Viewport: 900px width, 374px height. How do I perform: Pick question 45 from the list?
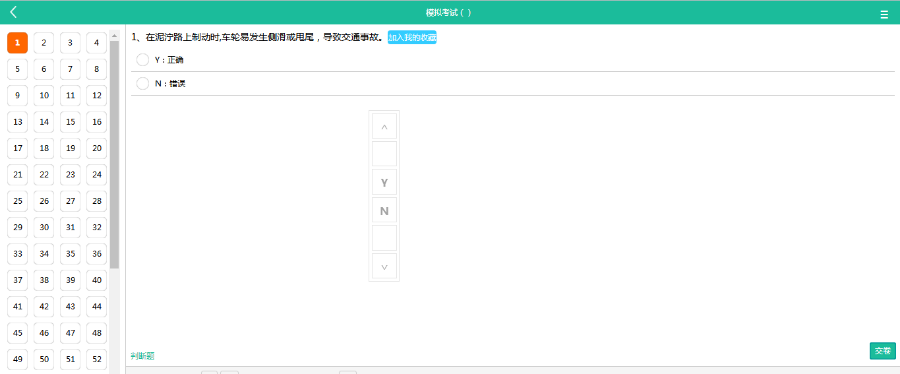click(x=17, y=333)
